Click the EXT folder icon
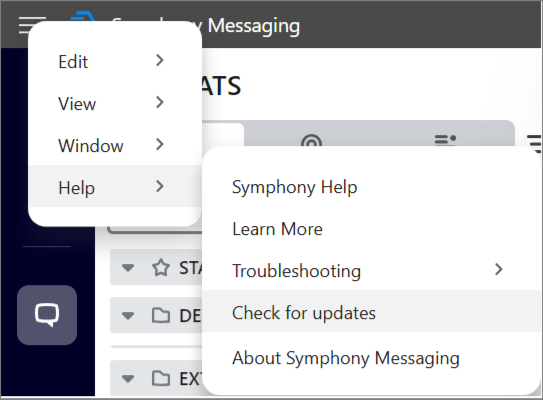The width and height of the screenshot is (543, 400). pyautogui.click(x=161, y=378)
